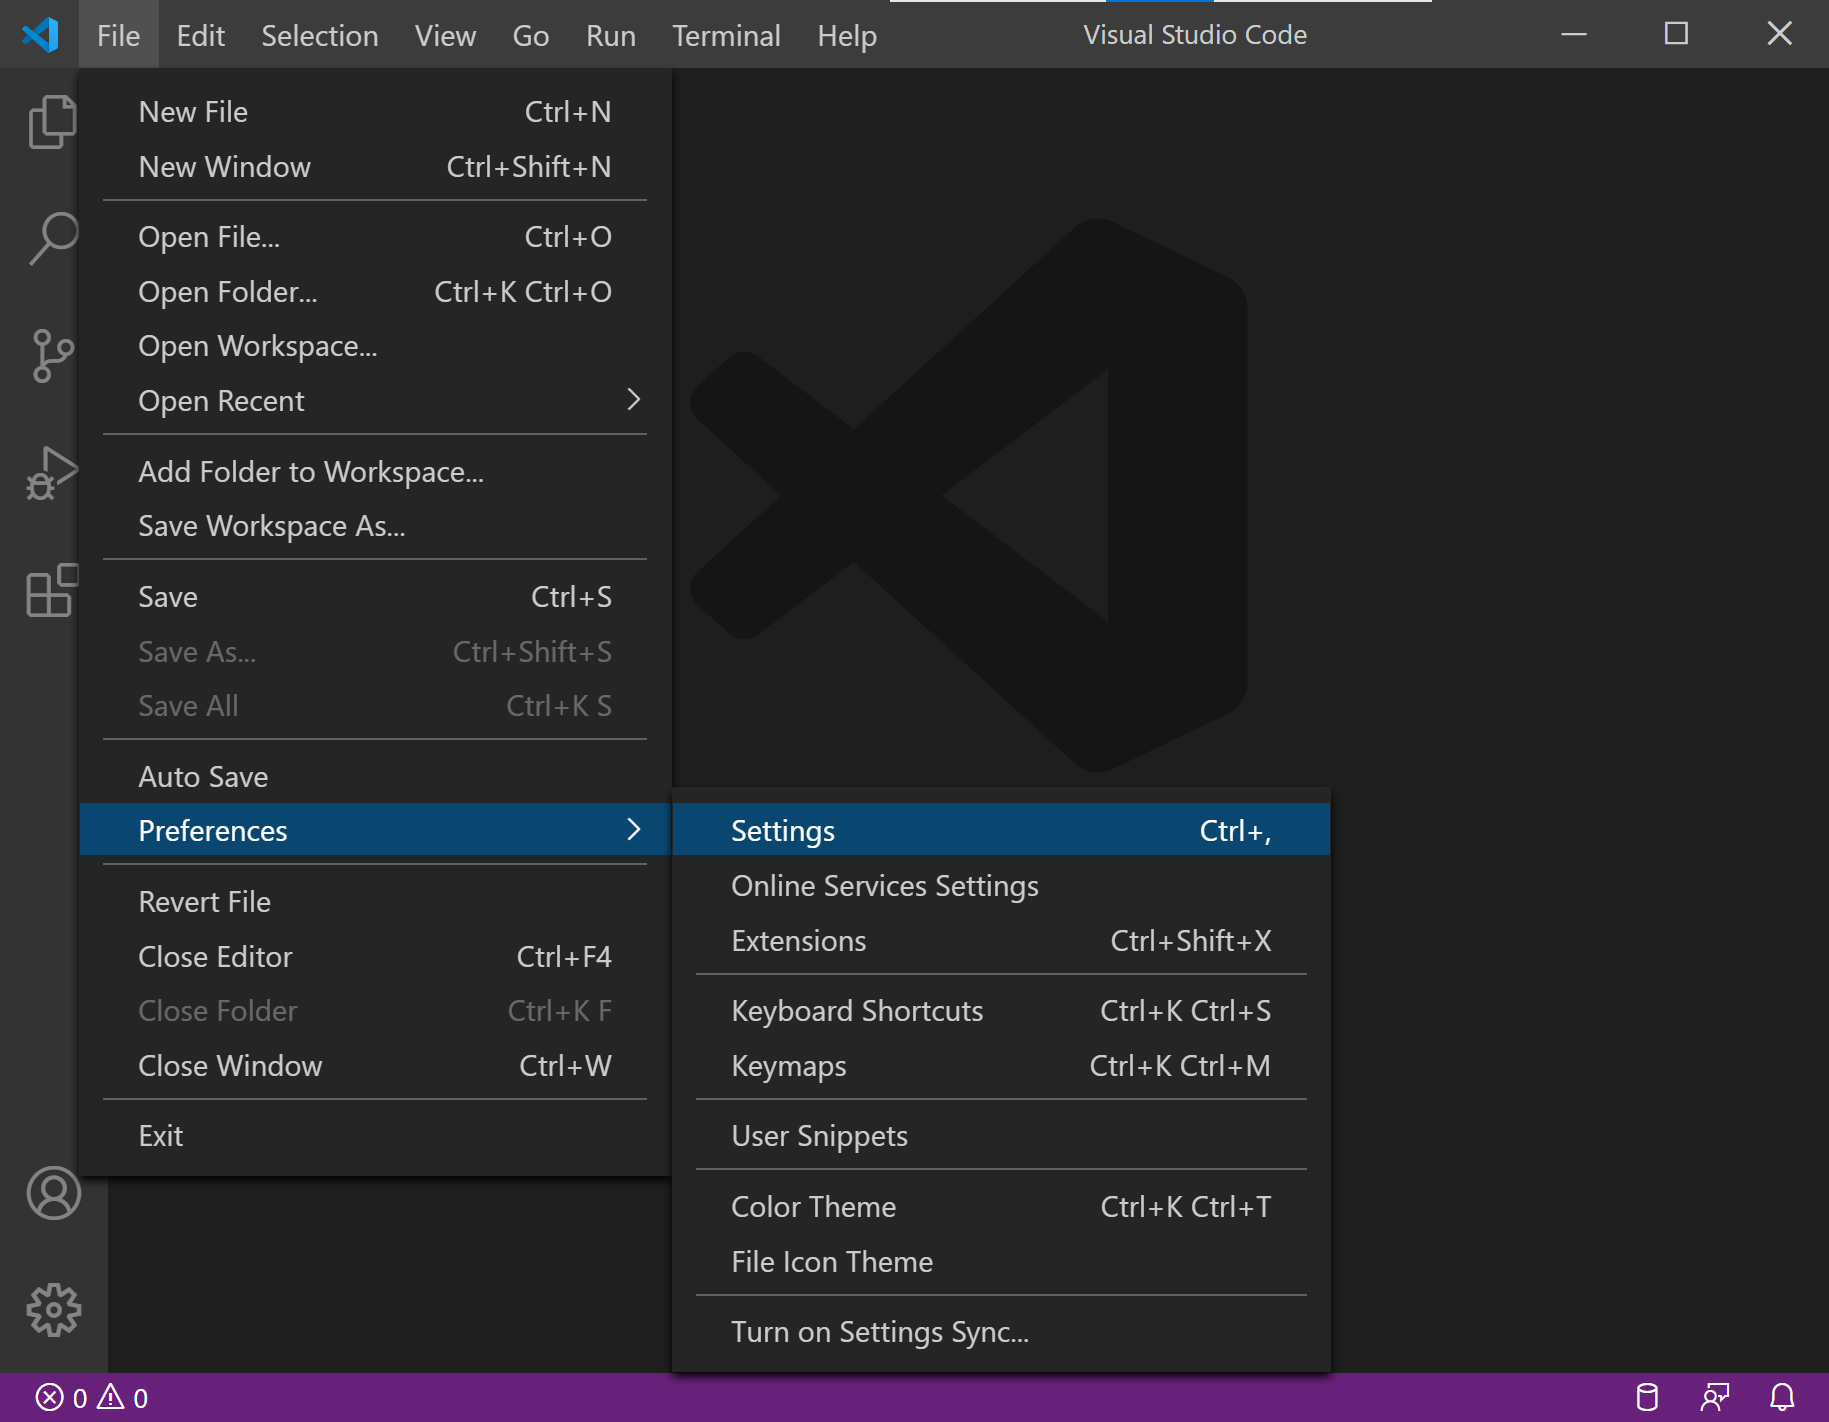Click the Manage gear icon
This screenshot has height=1422, width=1829.
pyautogui.click(x=53, y=1310)
